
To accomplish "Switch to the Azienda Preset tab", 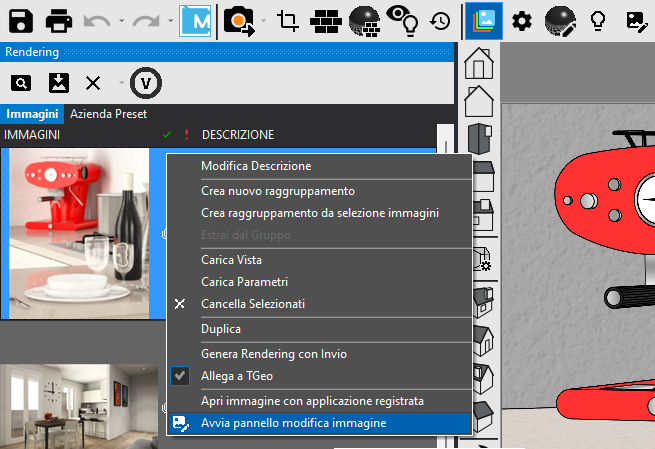I will tap(108, 114).
